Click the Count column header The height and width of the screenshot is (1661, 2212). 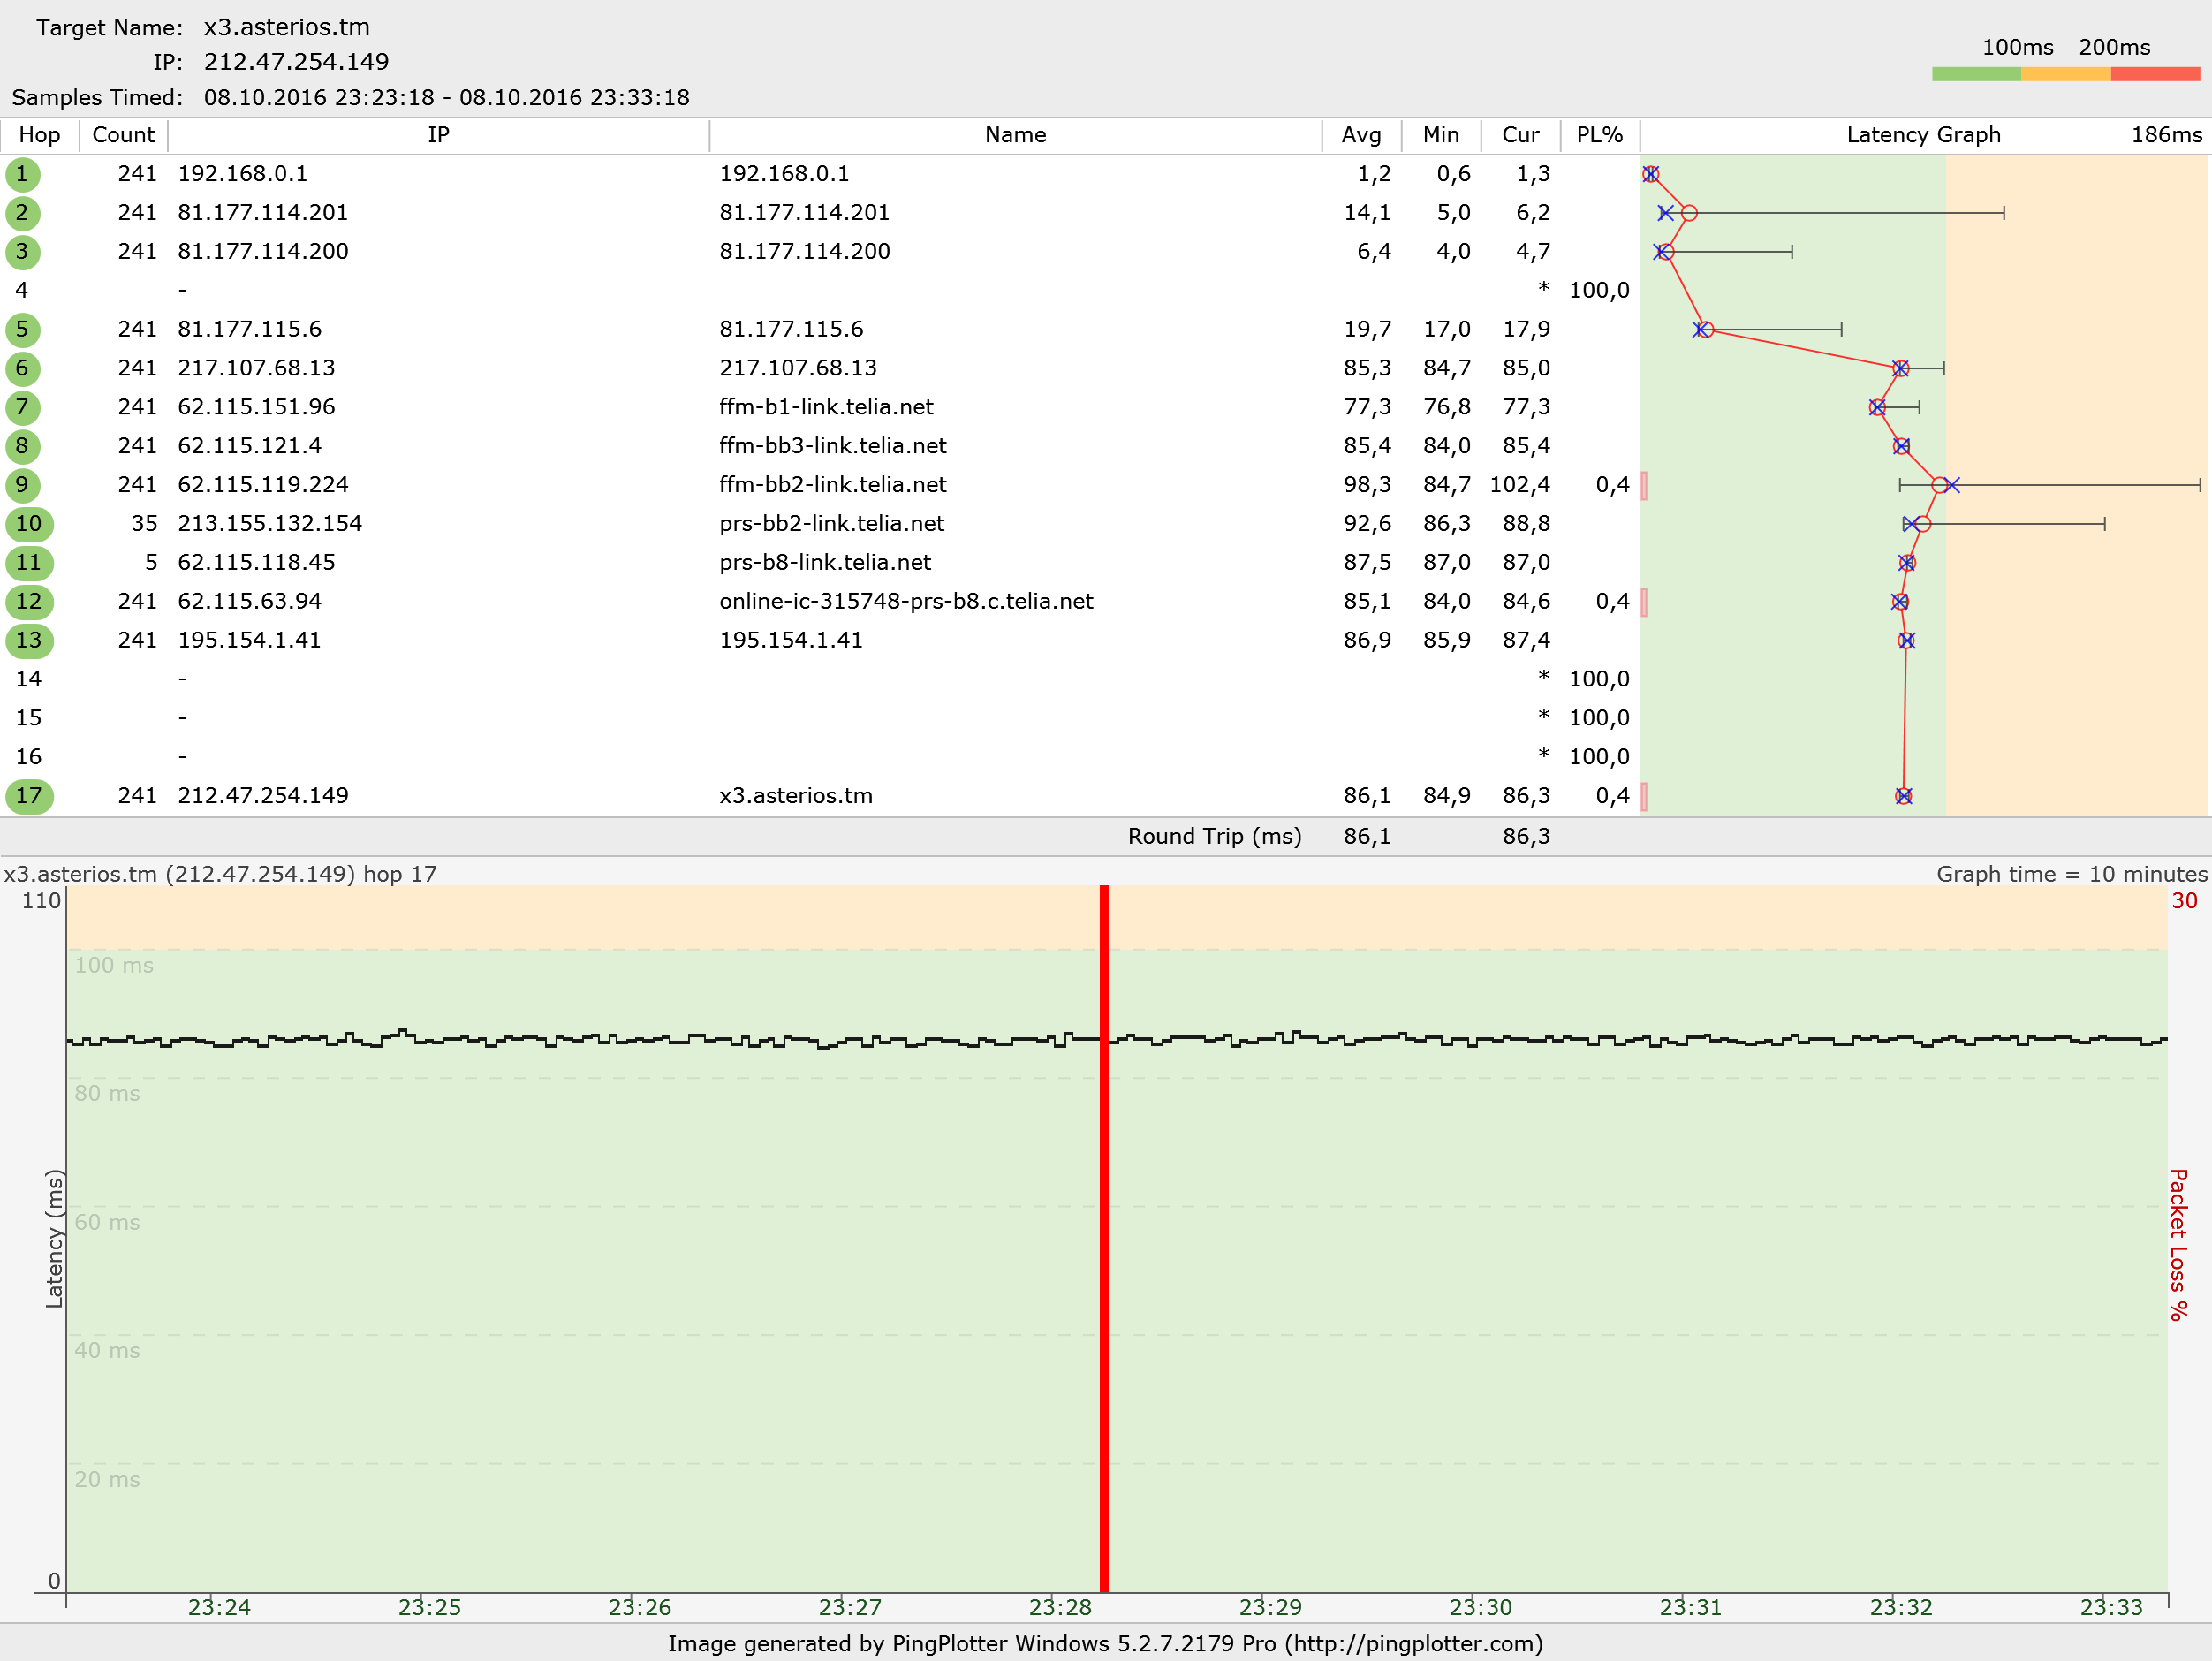point(123,135)
